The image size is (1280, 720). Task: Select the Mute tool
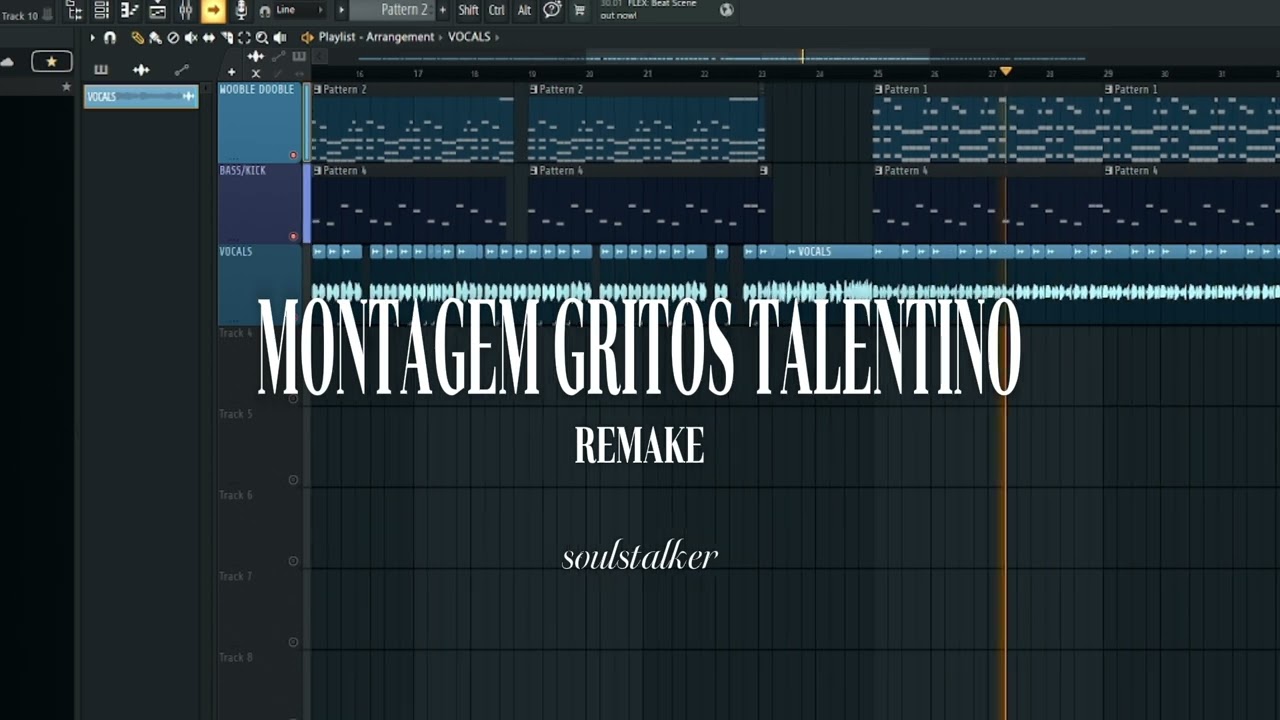191,38
